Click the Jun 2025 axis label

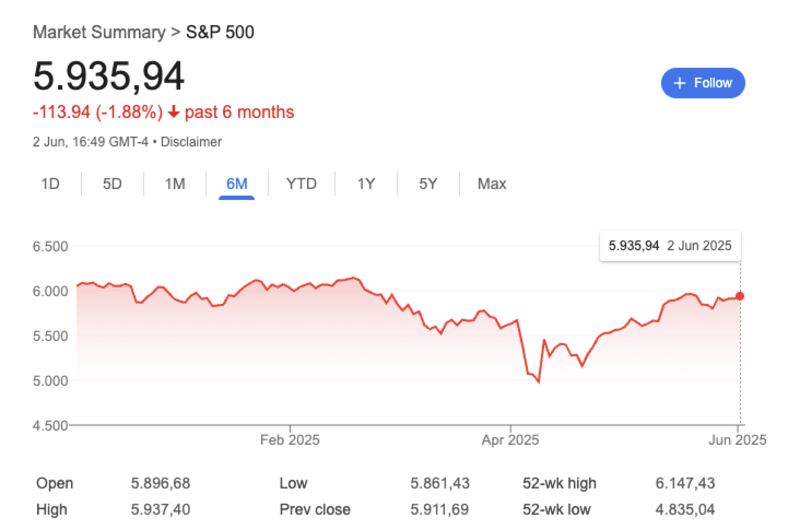click(x=737, y=438)
